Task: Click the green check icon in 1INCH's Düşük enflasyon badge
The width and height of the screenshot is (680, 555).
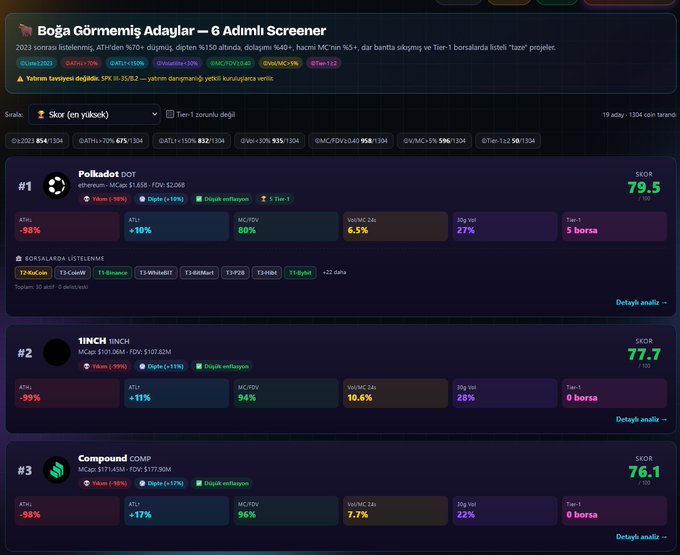Action: point(199,366)
